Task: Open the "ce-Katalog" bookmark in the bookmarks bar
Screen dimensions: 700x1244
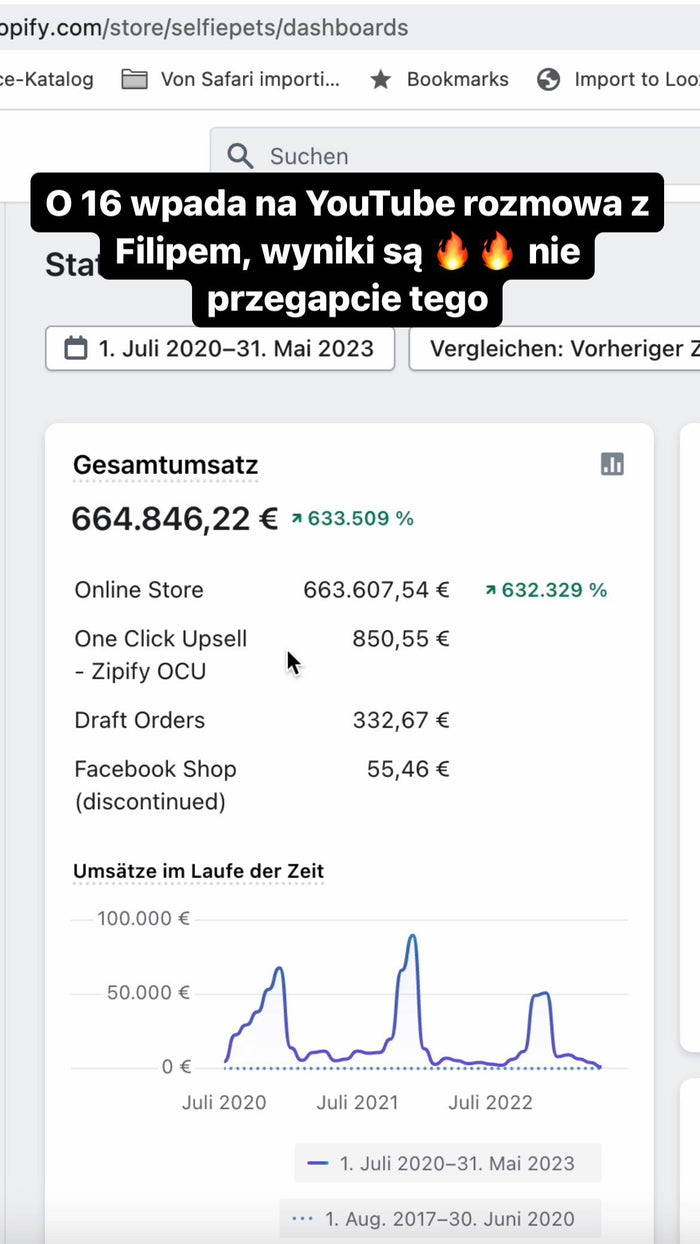Action: pos(46,80)
